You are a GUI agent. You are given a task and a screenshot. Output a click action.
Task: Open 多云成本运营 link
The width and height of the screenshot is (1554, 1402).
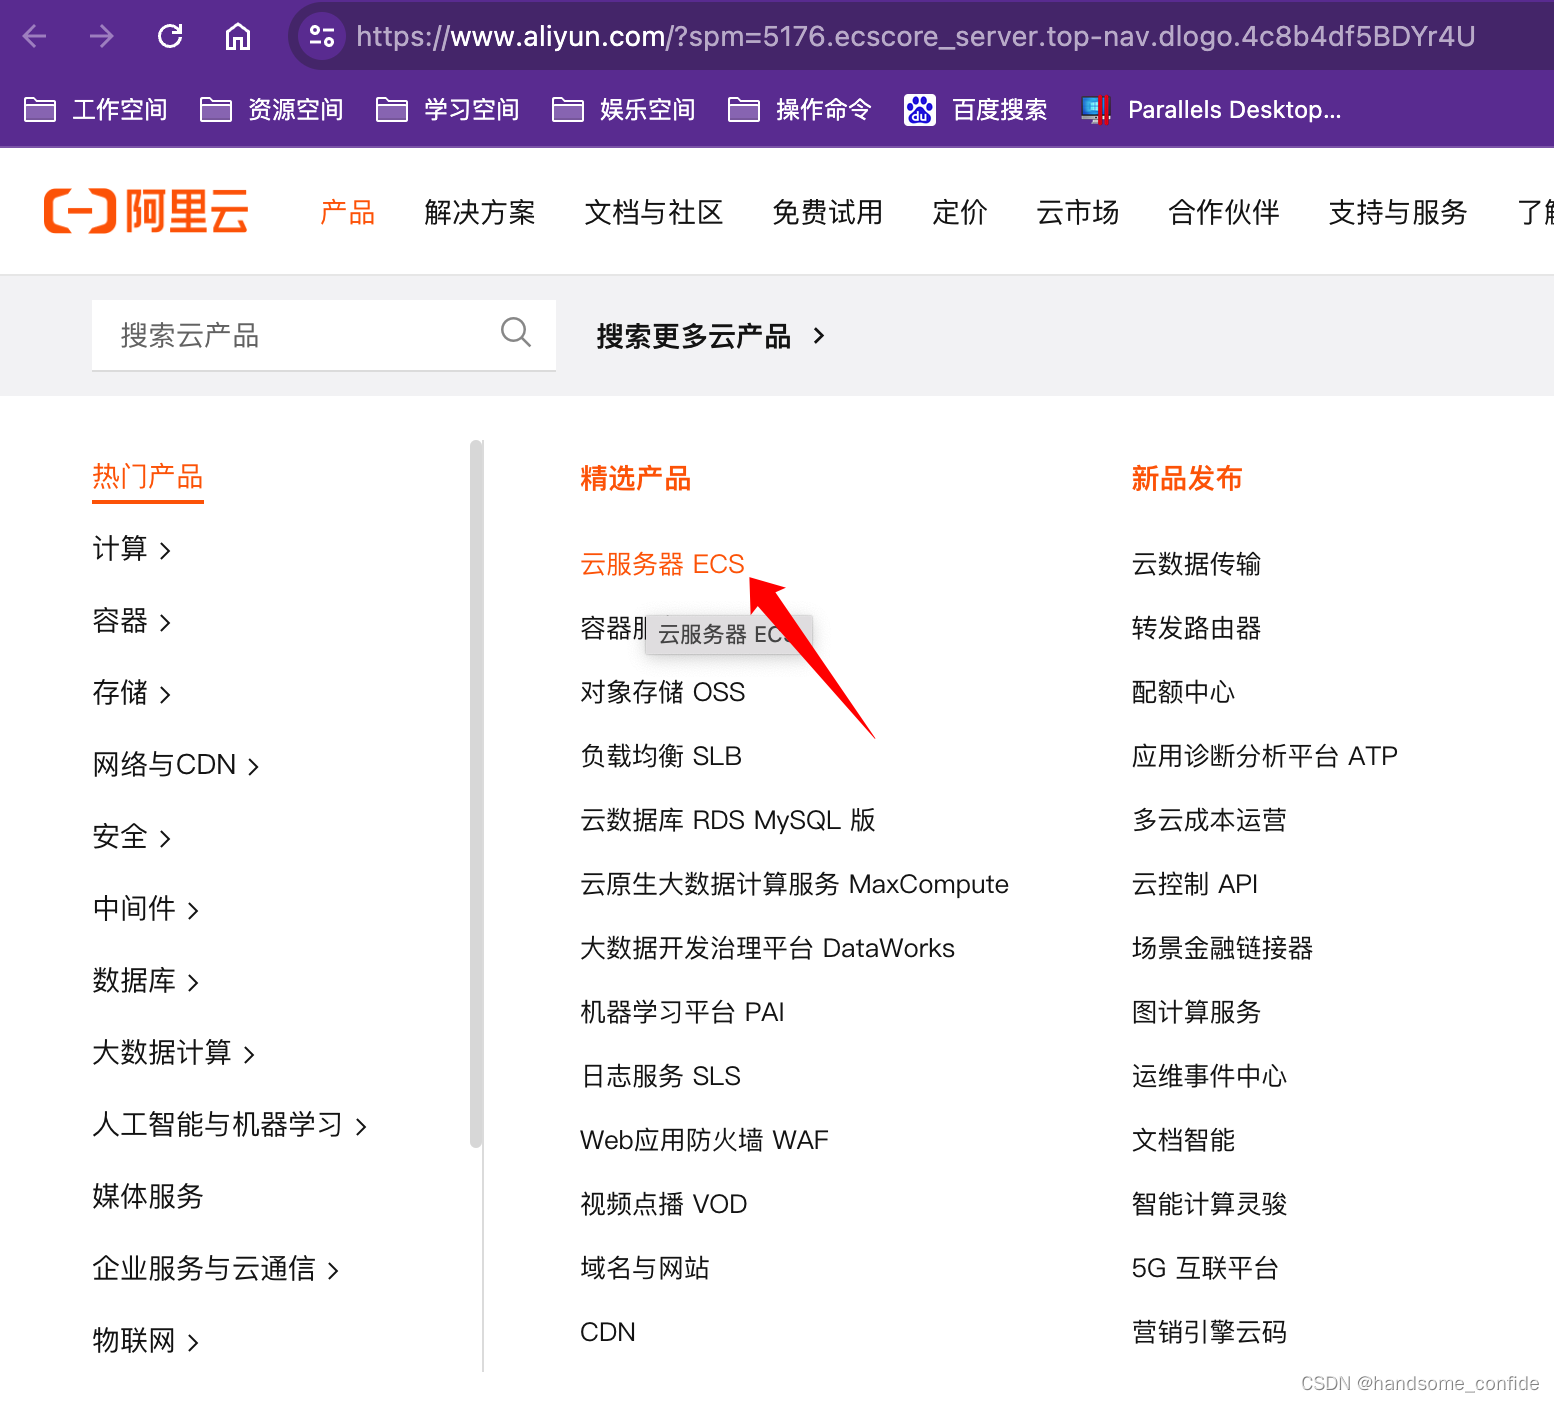(1209, 820)
